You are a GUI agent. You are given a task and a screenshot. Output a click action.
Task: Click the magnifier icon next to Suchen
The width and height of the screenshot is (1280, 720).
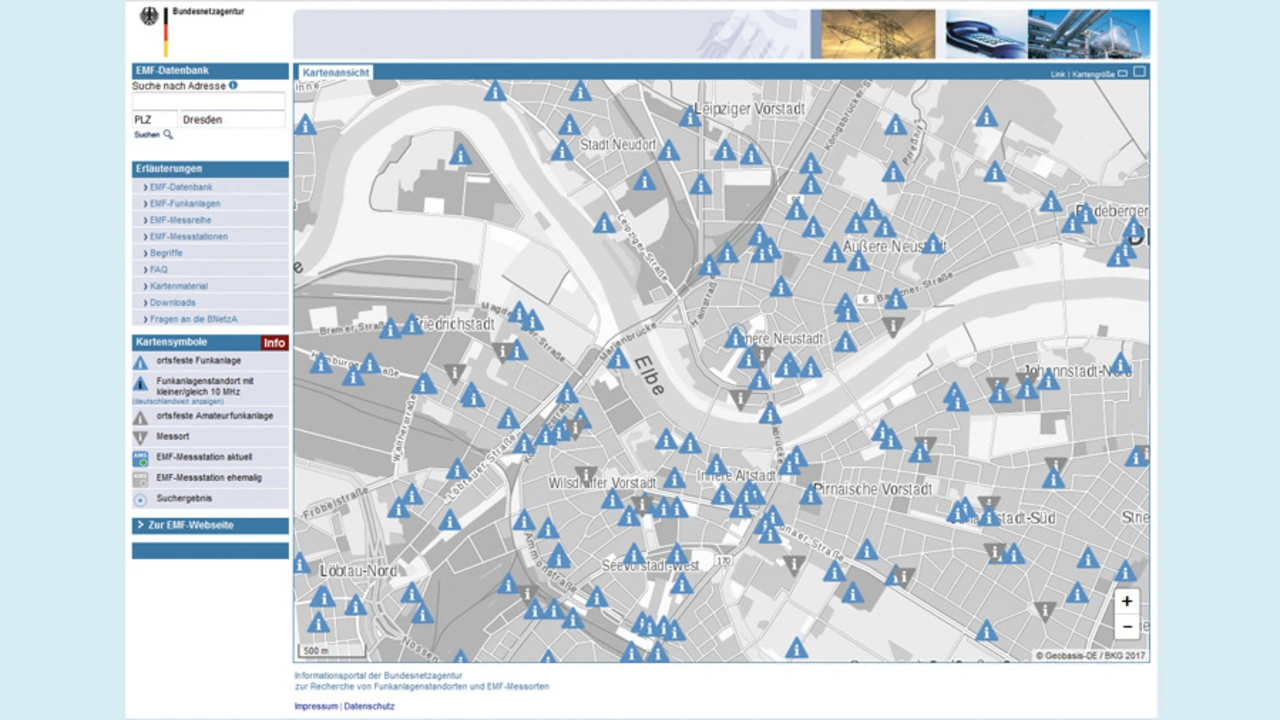click(168, 135)
